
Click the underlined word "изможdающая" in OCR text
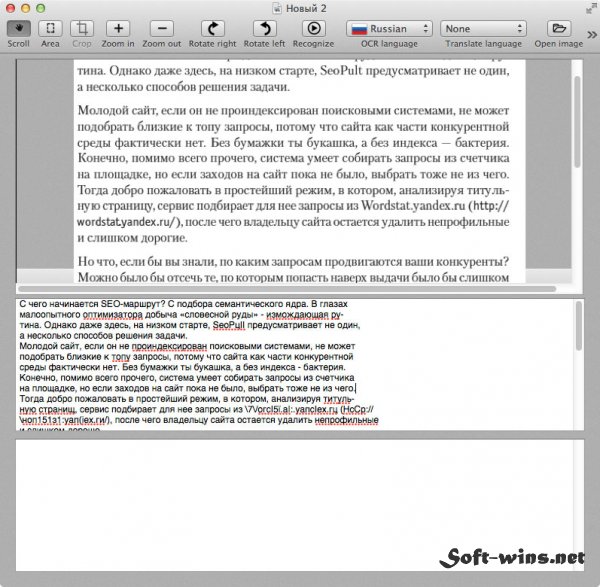point(297,315)
